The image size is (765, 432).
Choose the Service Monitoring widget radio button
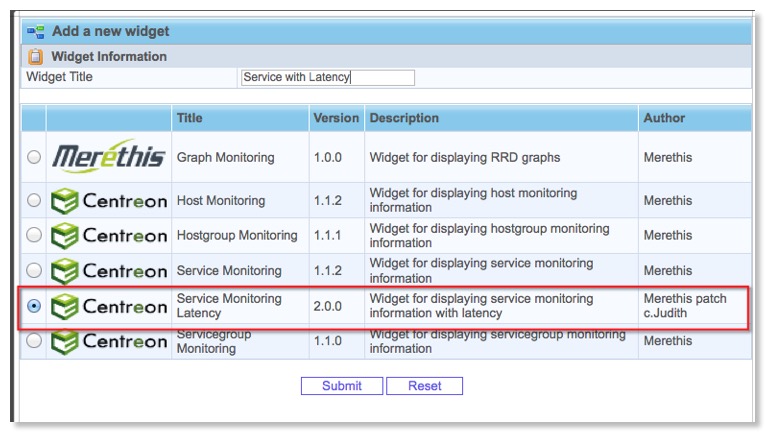(x=34, y=271)
